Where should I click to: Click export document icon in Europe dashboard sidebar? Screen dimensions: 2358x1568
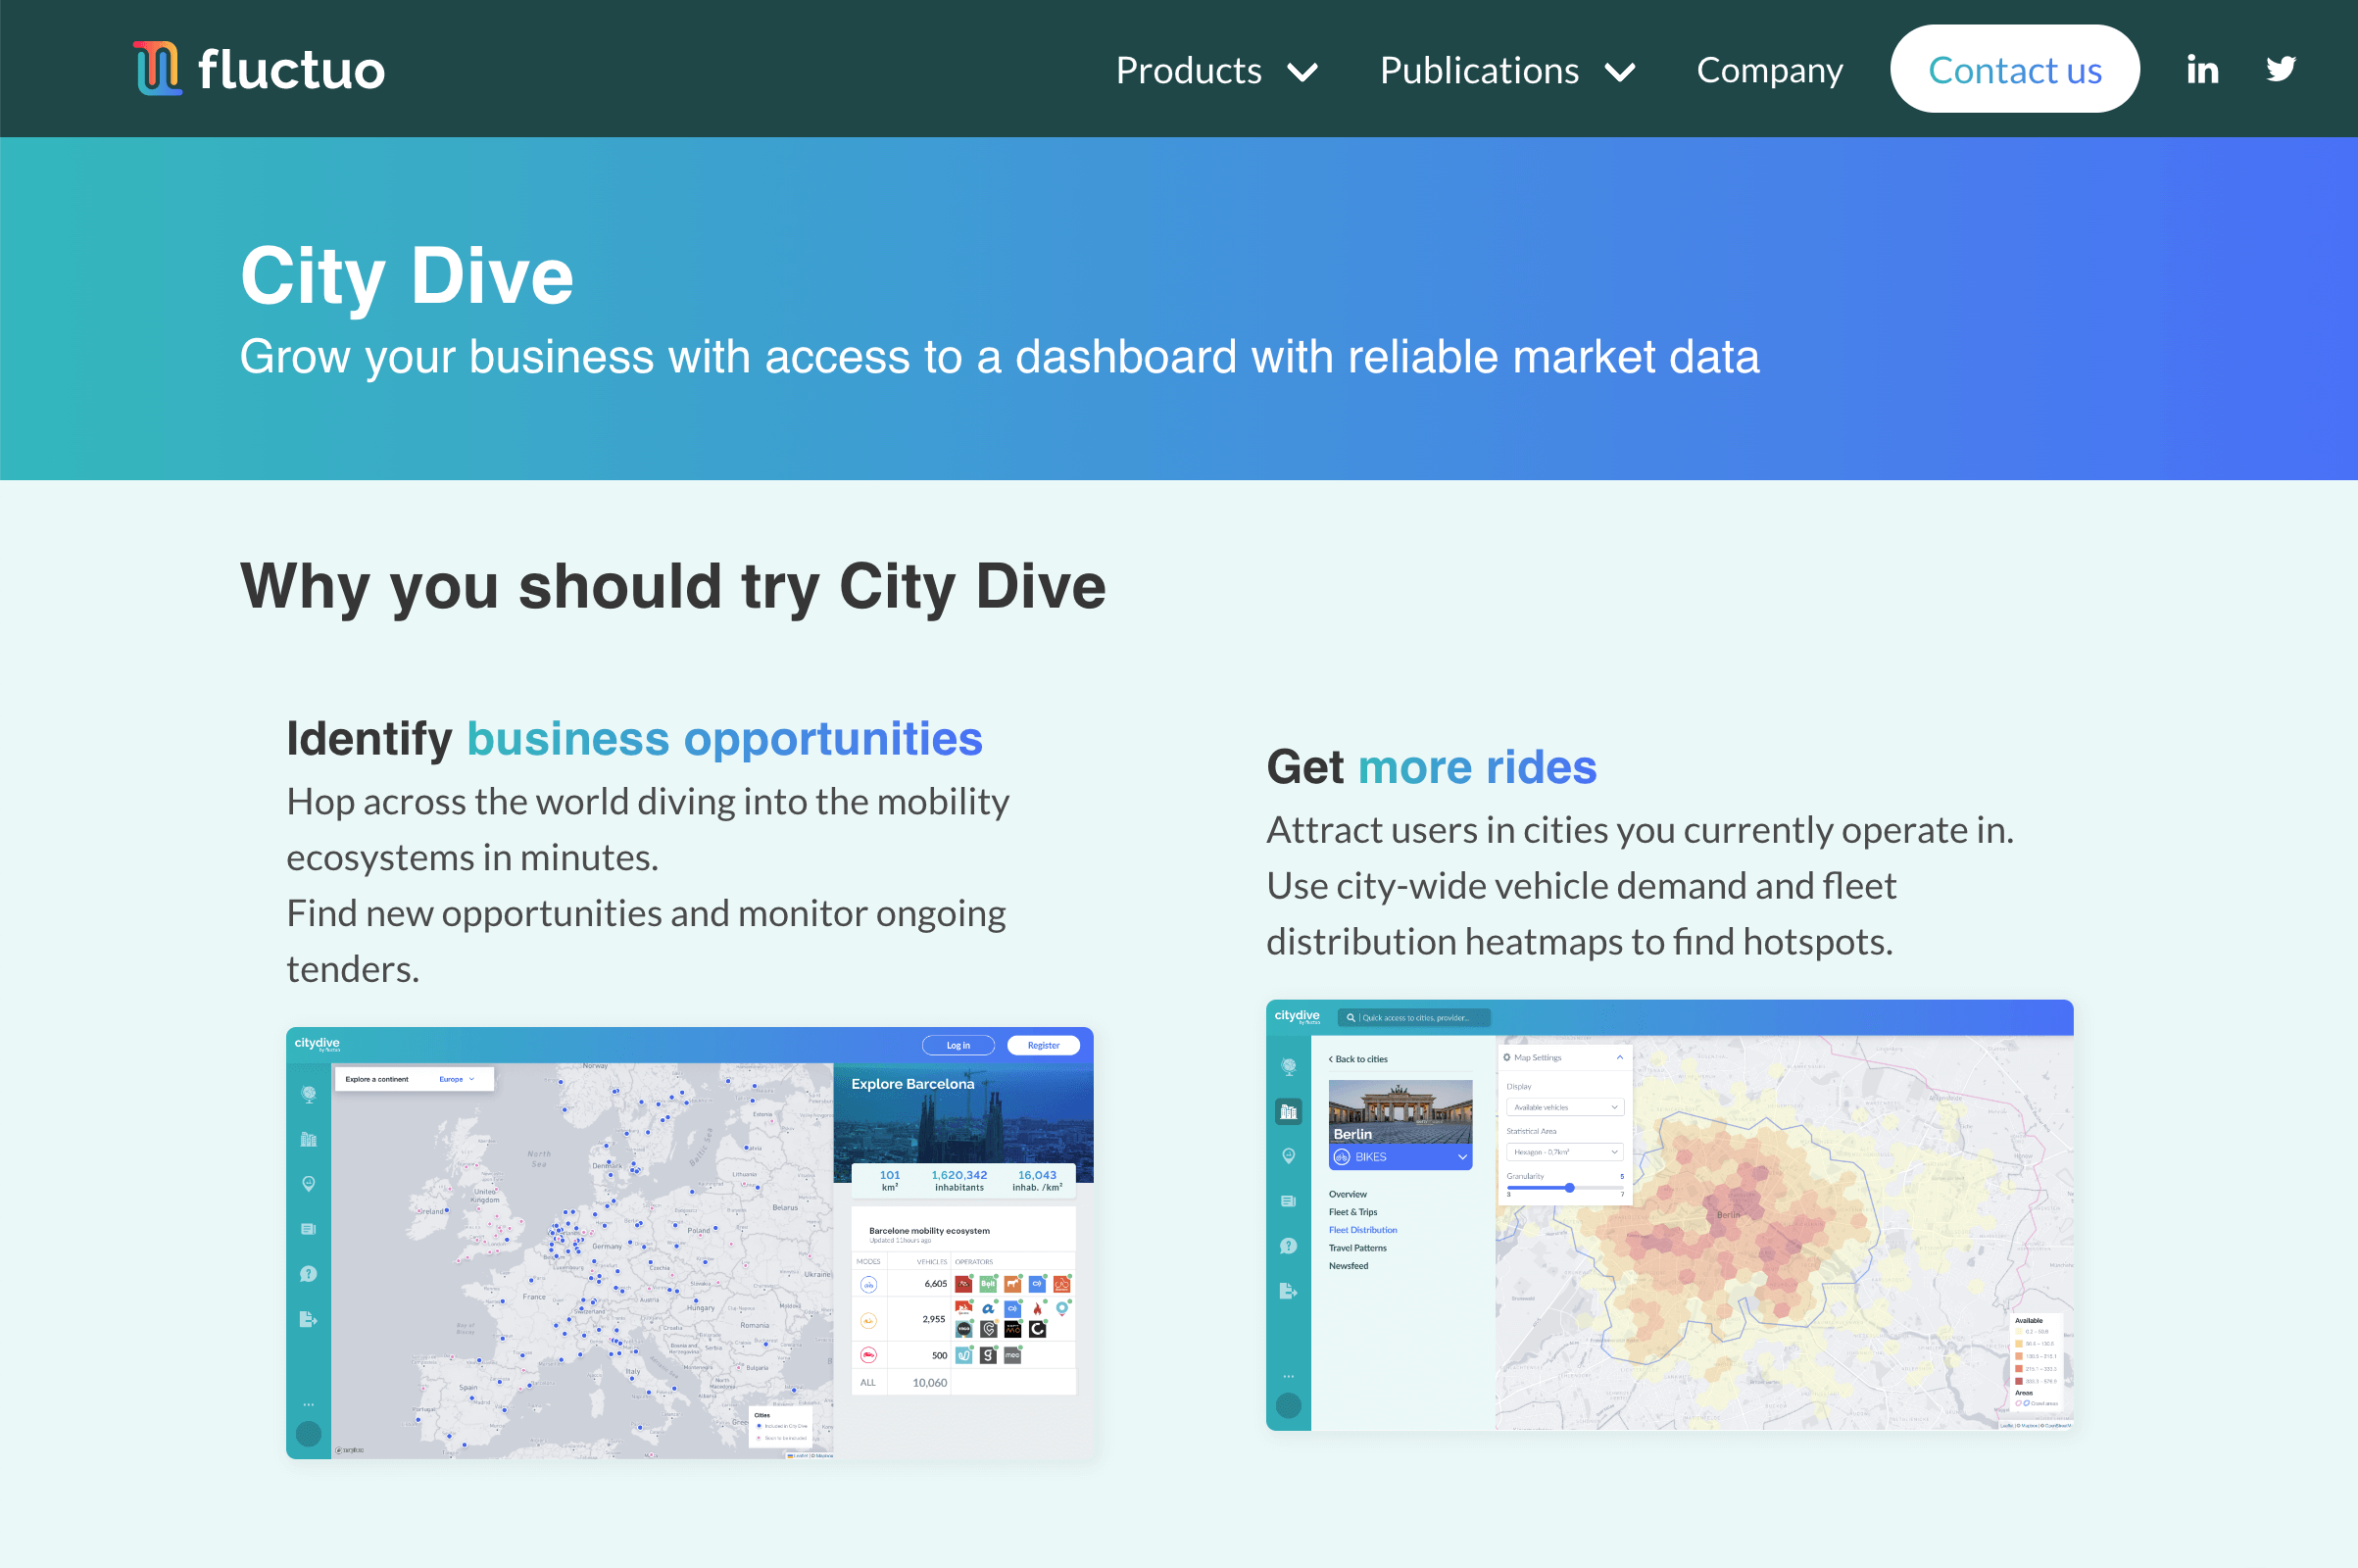pyautogui.click(x=308, y=1319)
